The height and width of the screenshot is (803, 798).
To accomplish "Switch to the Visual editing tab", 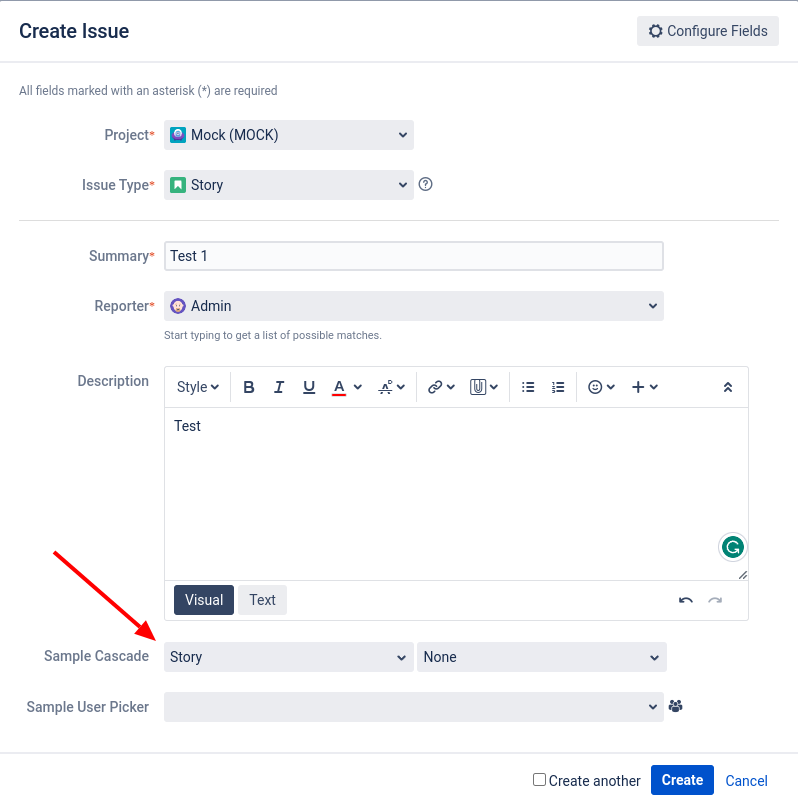I will tap(203, 600).
